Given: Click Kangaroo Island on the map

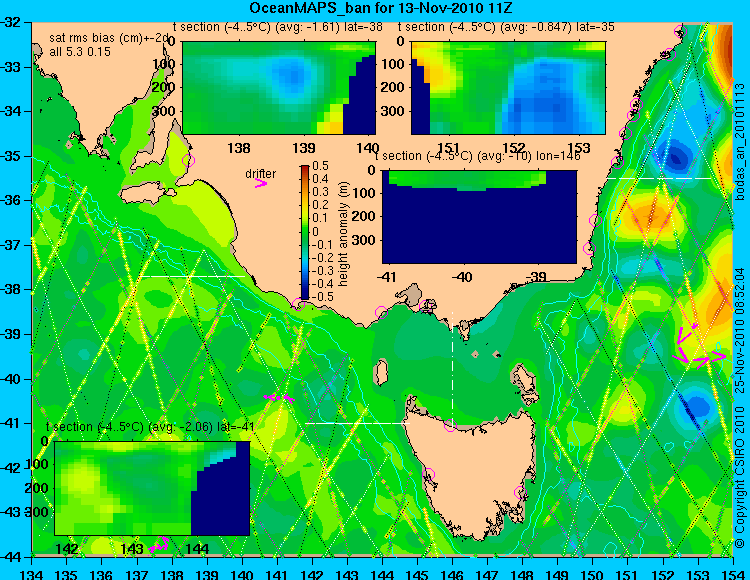Looking at the screenshot, I should pos(147,194).
